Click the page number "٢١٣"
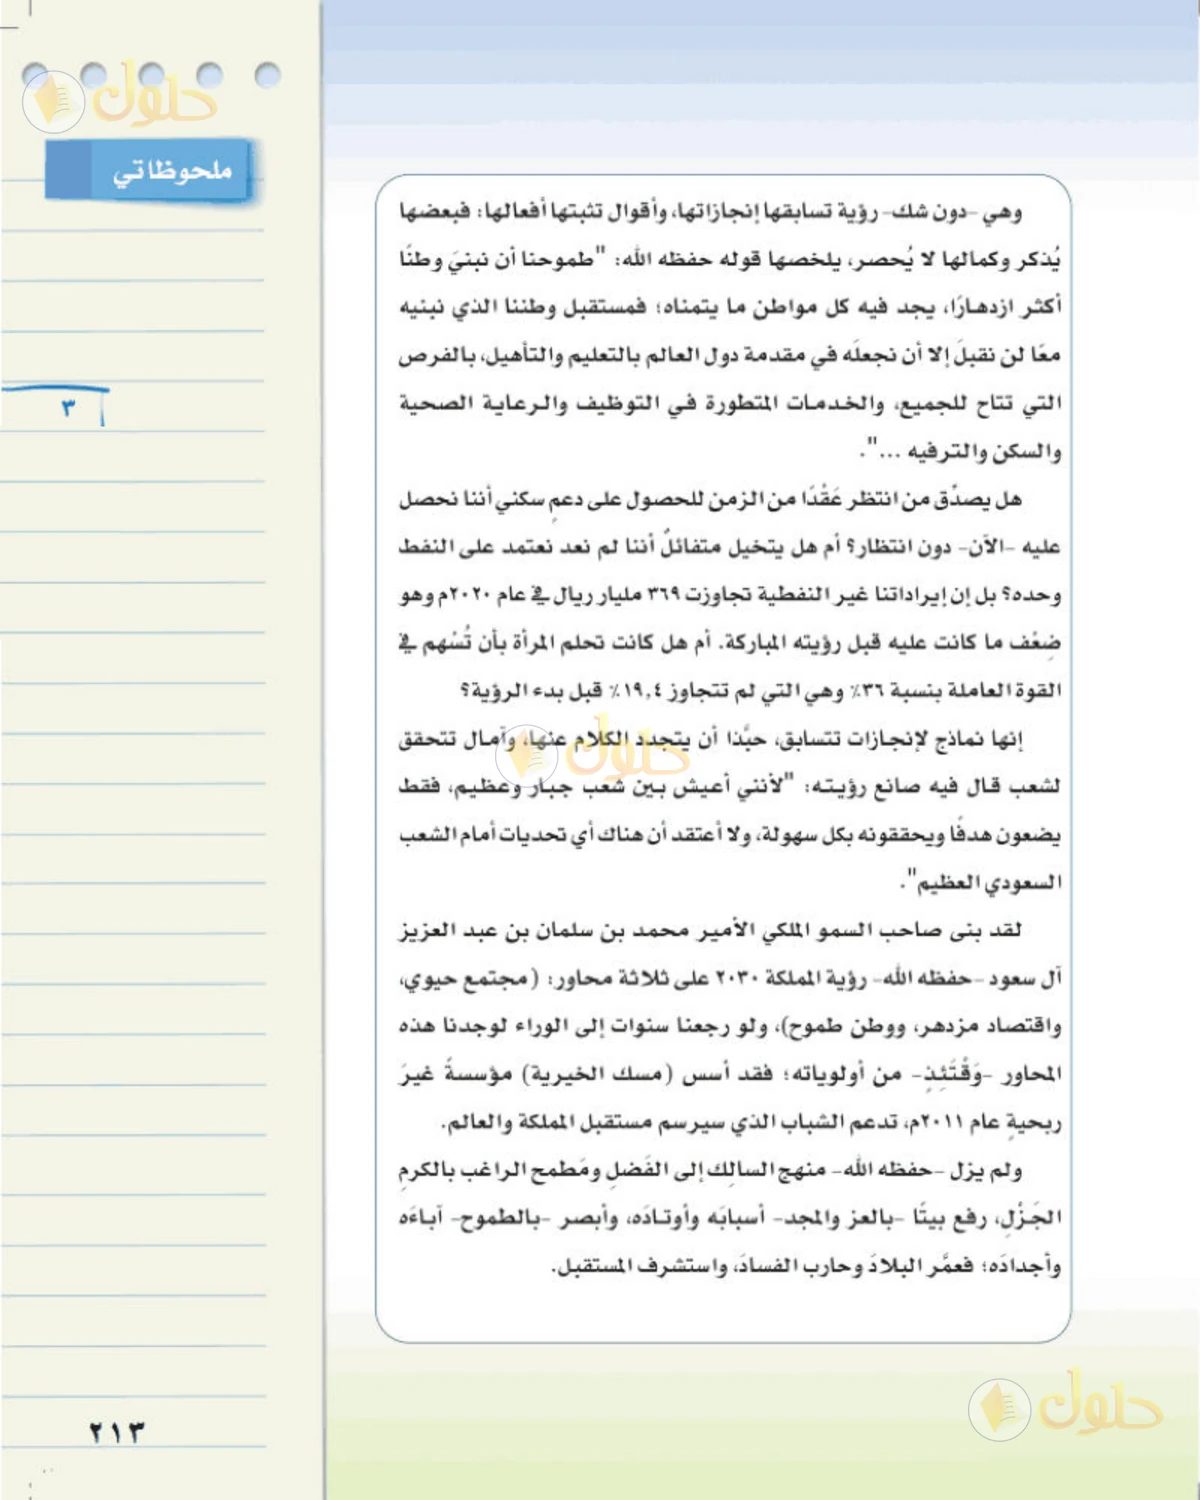The height and width of the screenshot is (1500, 1200). tap(117, 1432)
